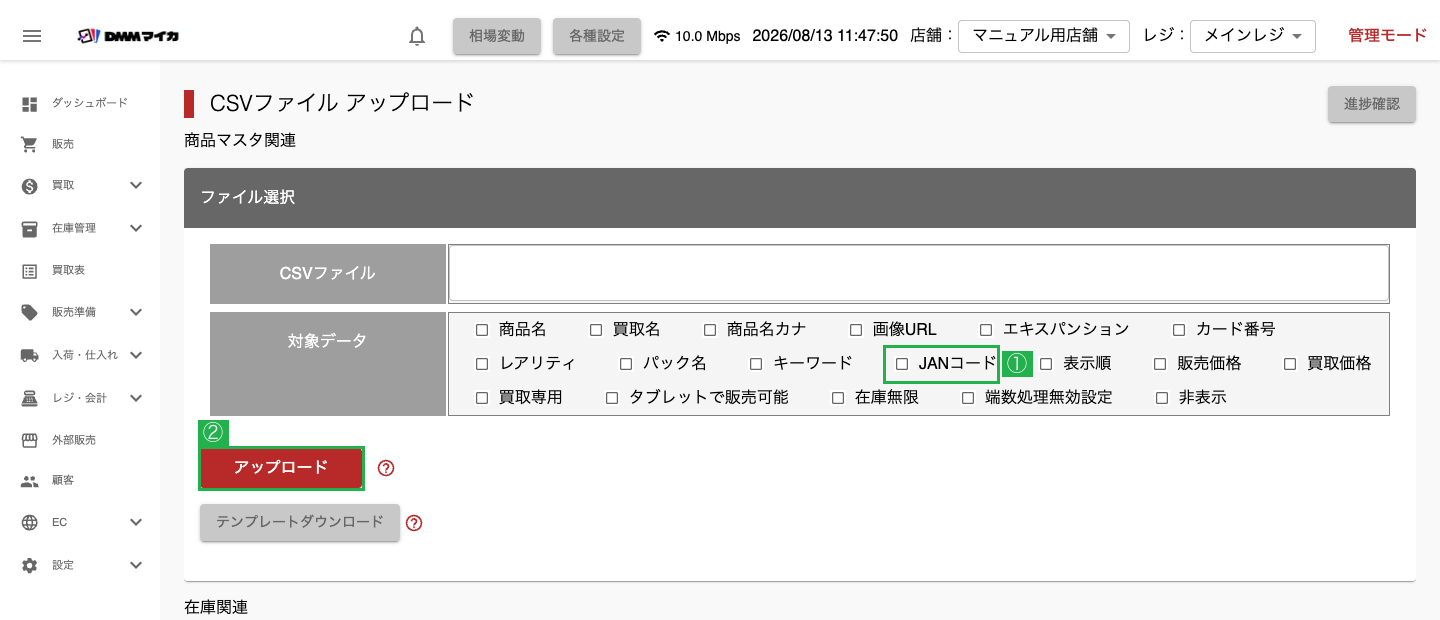Open the ダッシュボード dashboard icon
The height and width of the screenshot is (620, 1440).
point(30,103)
